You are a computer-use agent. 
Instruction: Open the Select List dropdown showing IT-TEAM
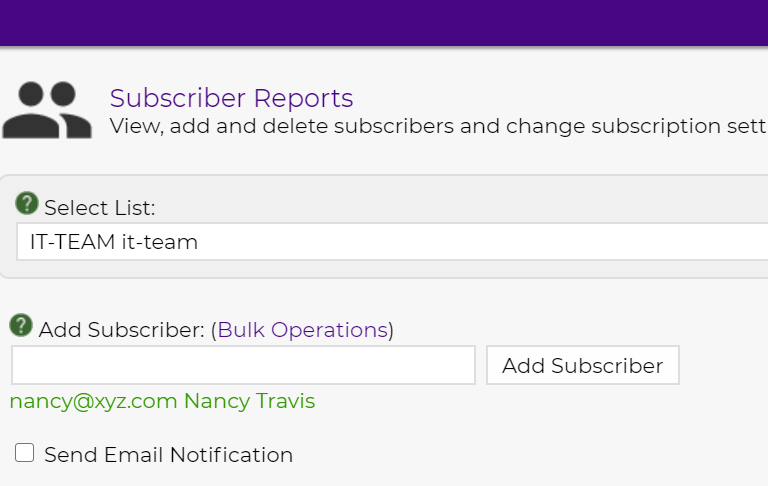pyautogui.click(x=392, y=242)
